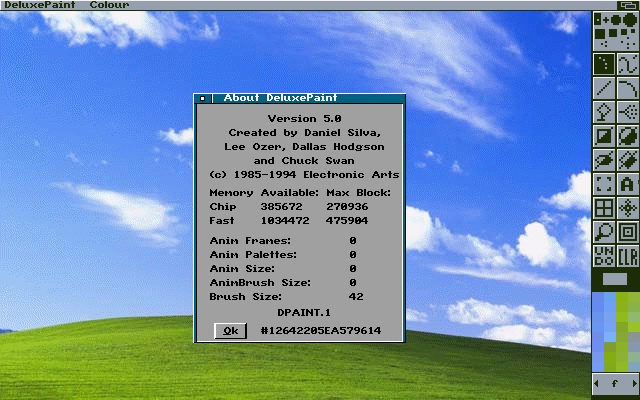This screenshot has width=640, height=400.
Task: Click the current colour indicator box
Action: tap(615, 279)
